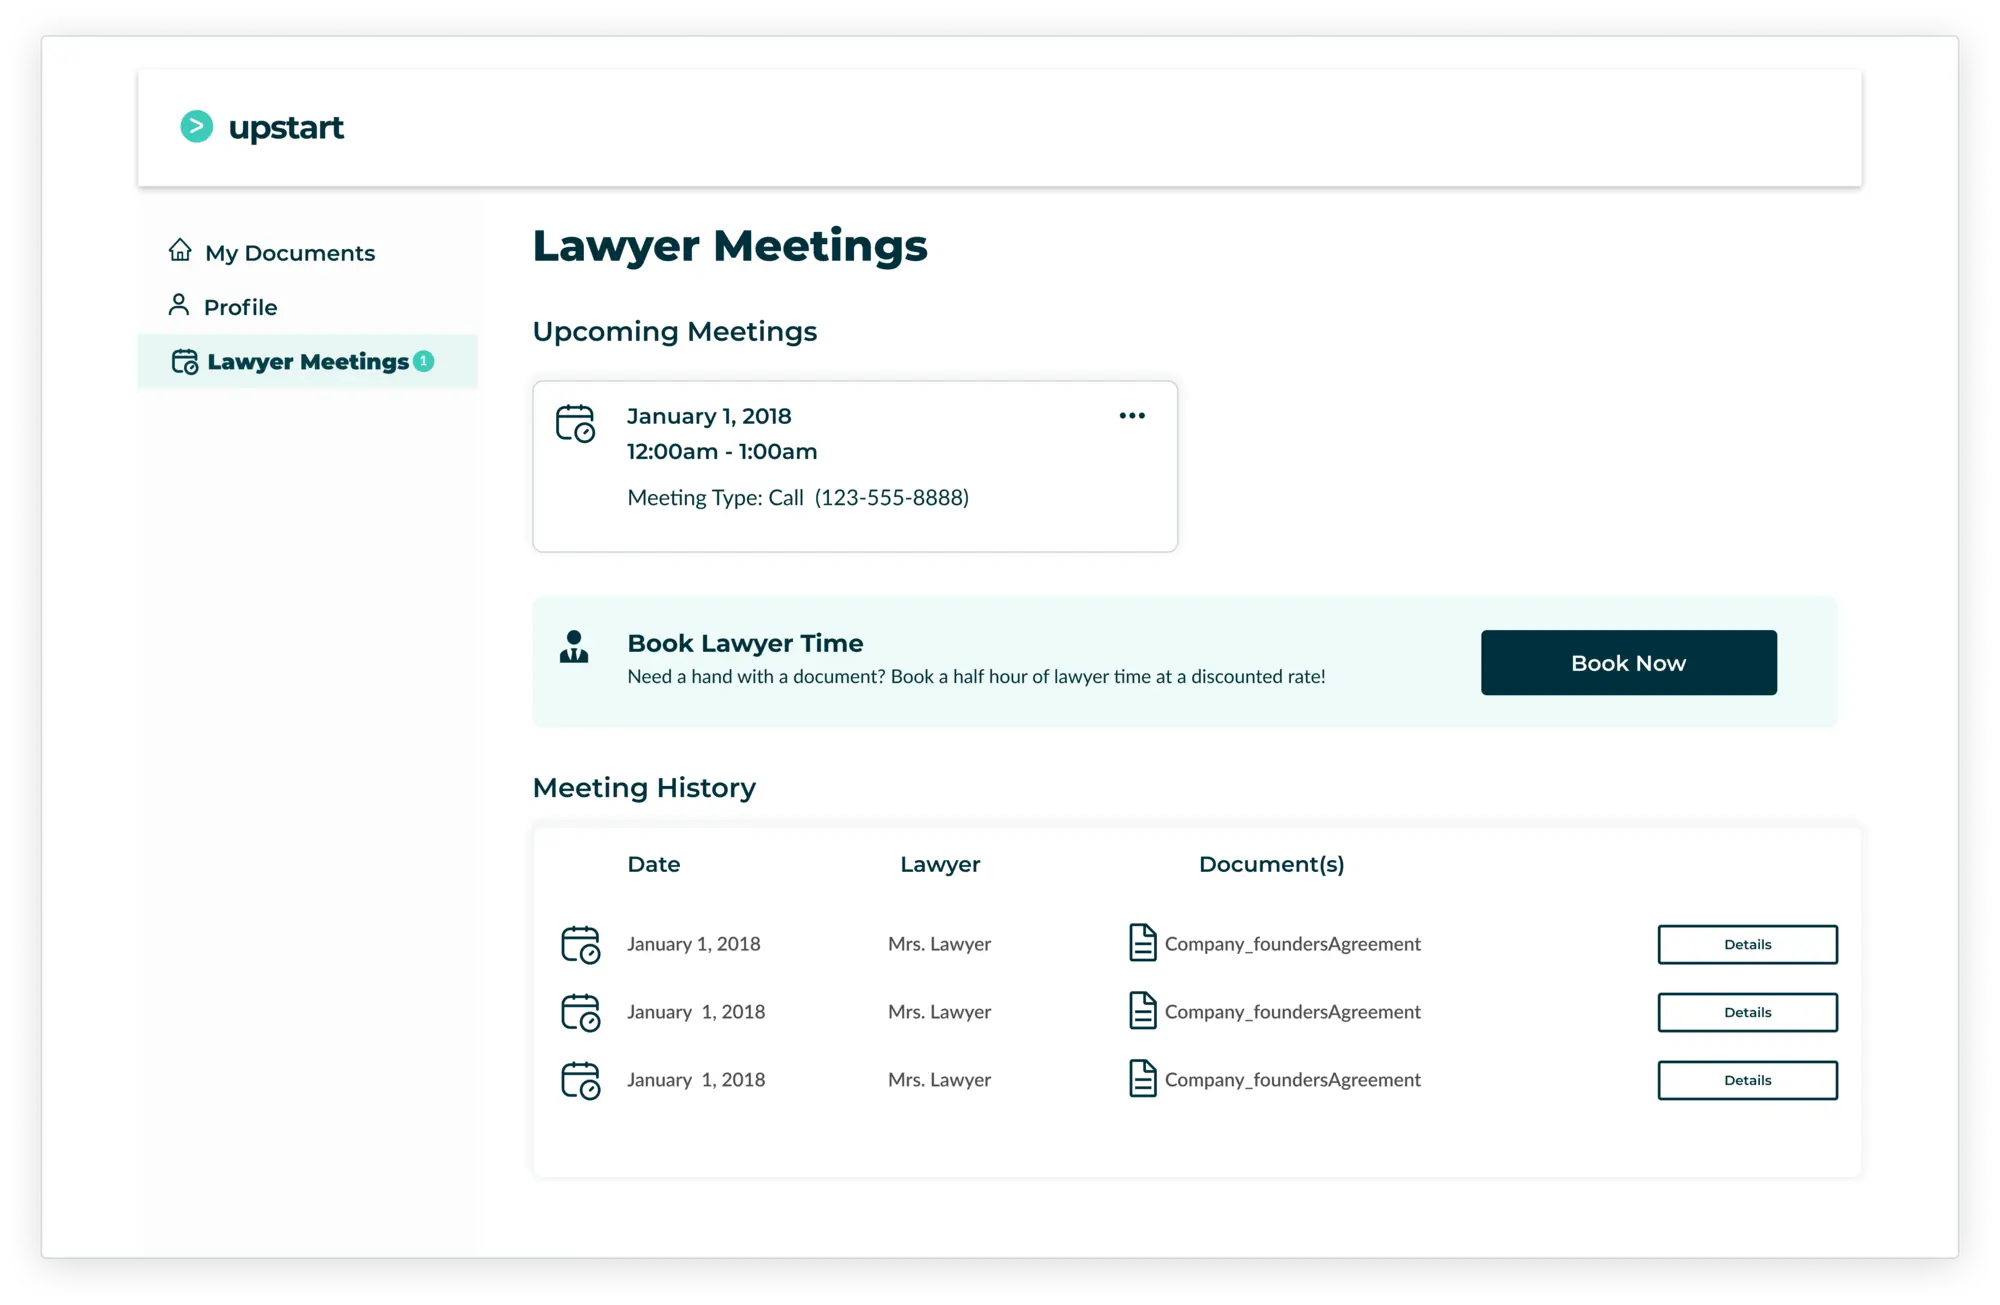Click the Lawyer Meetings page title
2000x1305 pixels.
point(730,247)
